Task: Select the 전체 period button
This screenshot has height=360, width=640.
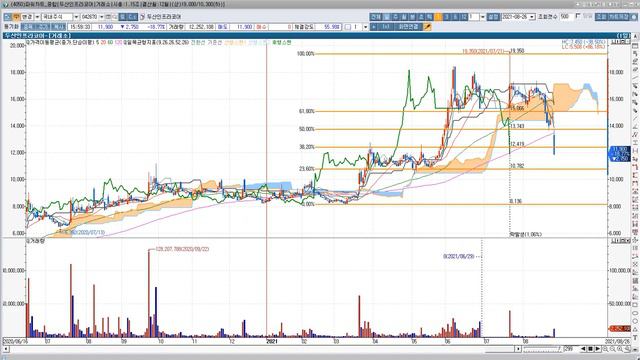Action: [376, 17]
